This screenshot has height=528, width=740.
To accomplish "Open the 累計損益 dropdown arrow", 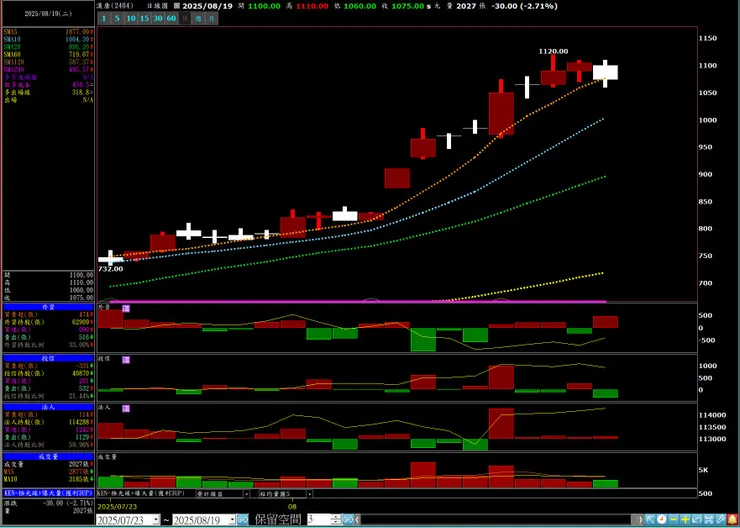I will 246,494.
